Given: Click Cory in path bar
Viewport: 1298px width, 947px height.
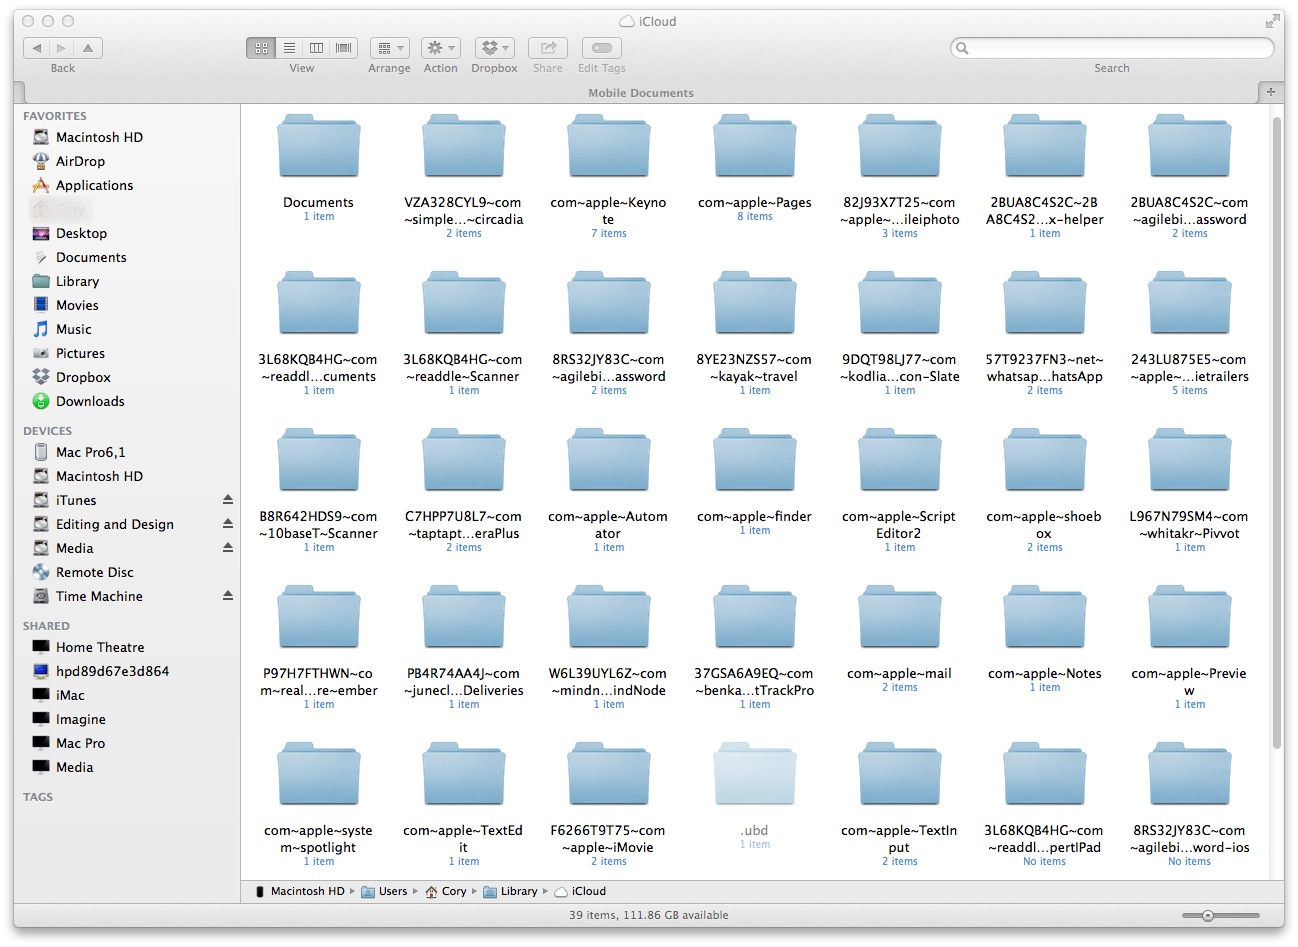Looking at the screenshot, I should coord(446,891).
